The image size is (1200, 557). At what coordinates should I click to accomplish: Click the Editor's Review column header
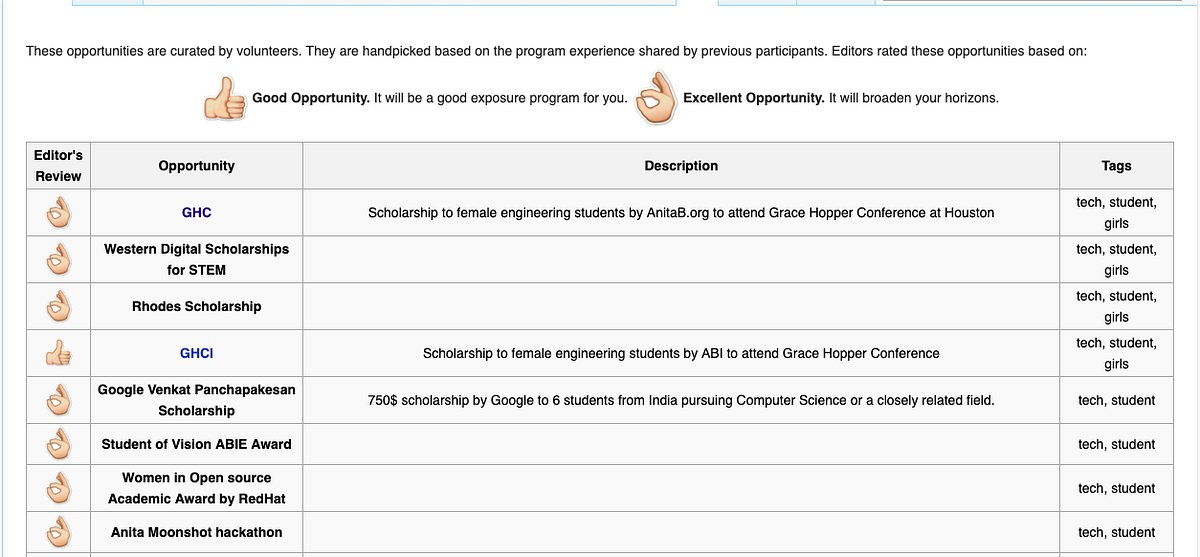click(59, 166)
